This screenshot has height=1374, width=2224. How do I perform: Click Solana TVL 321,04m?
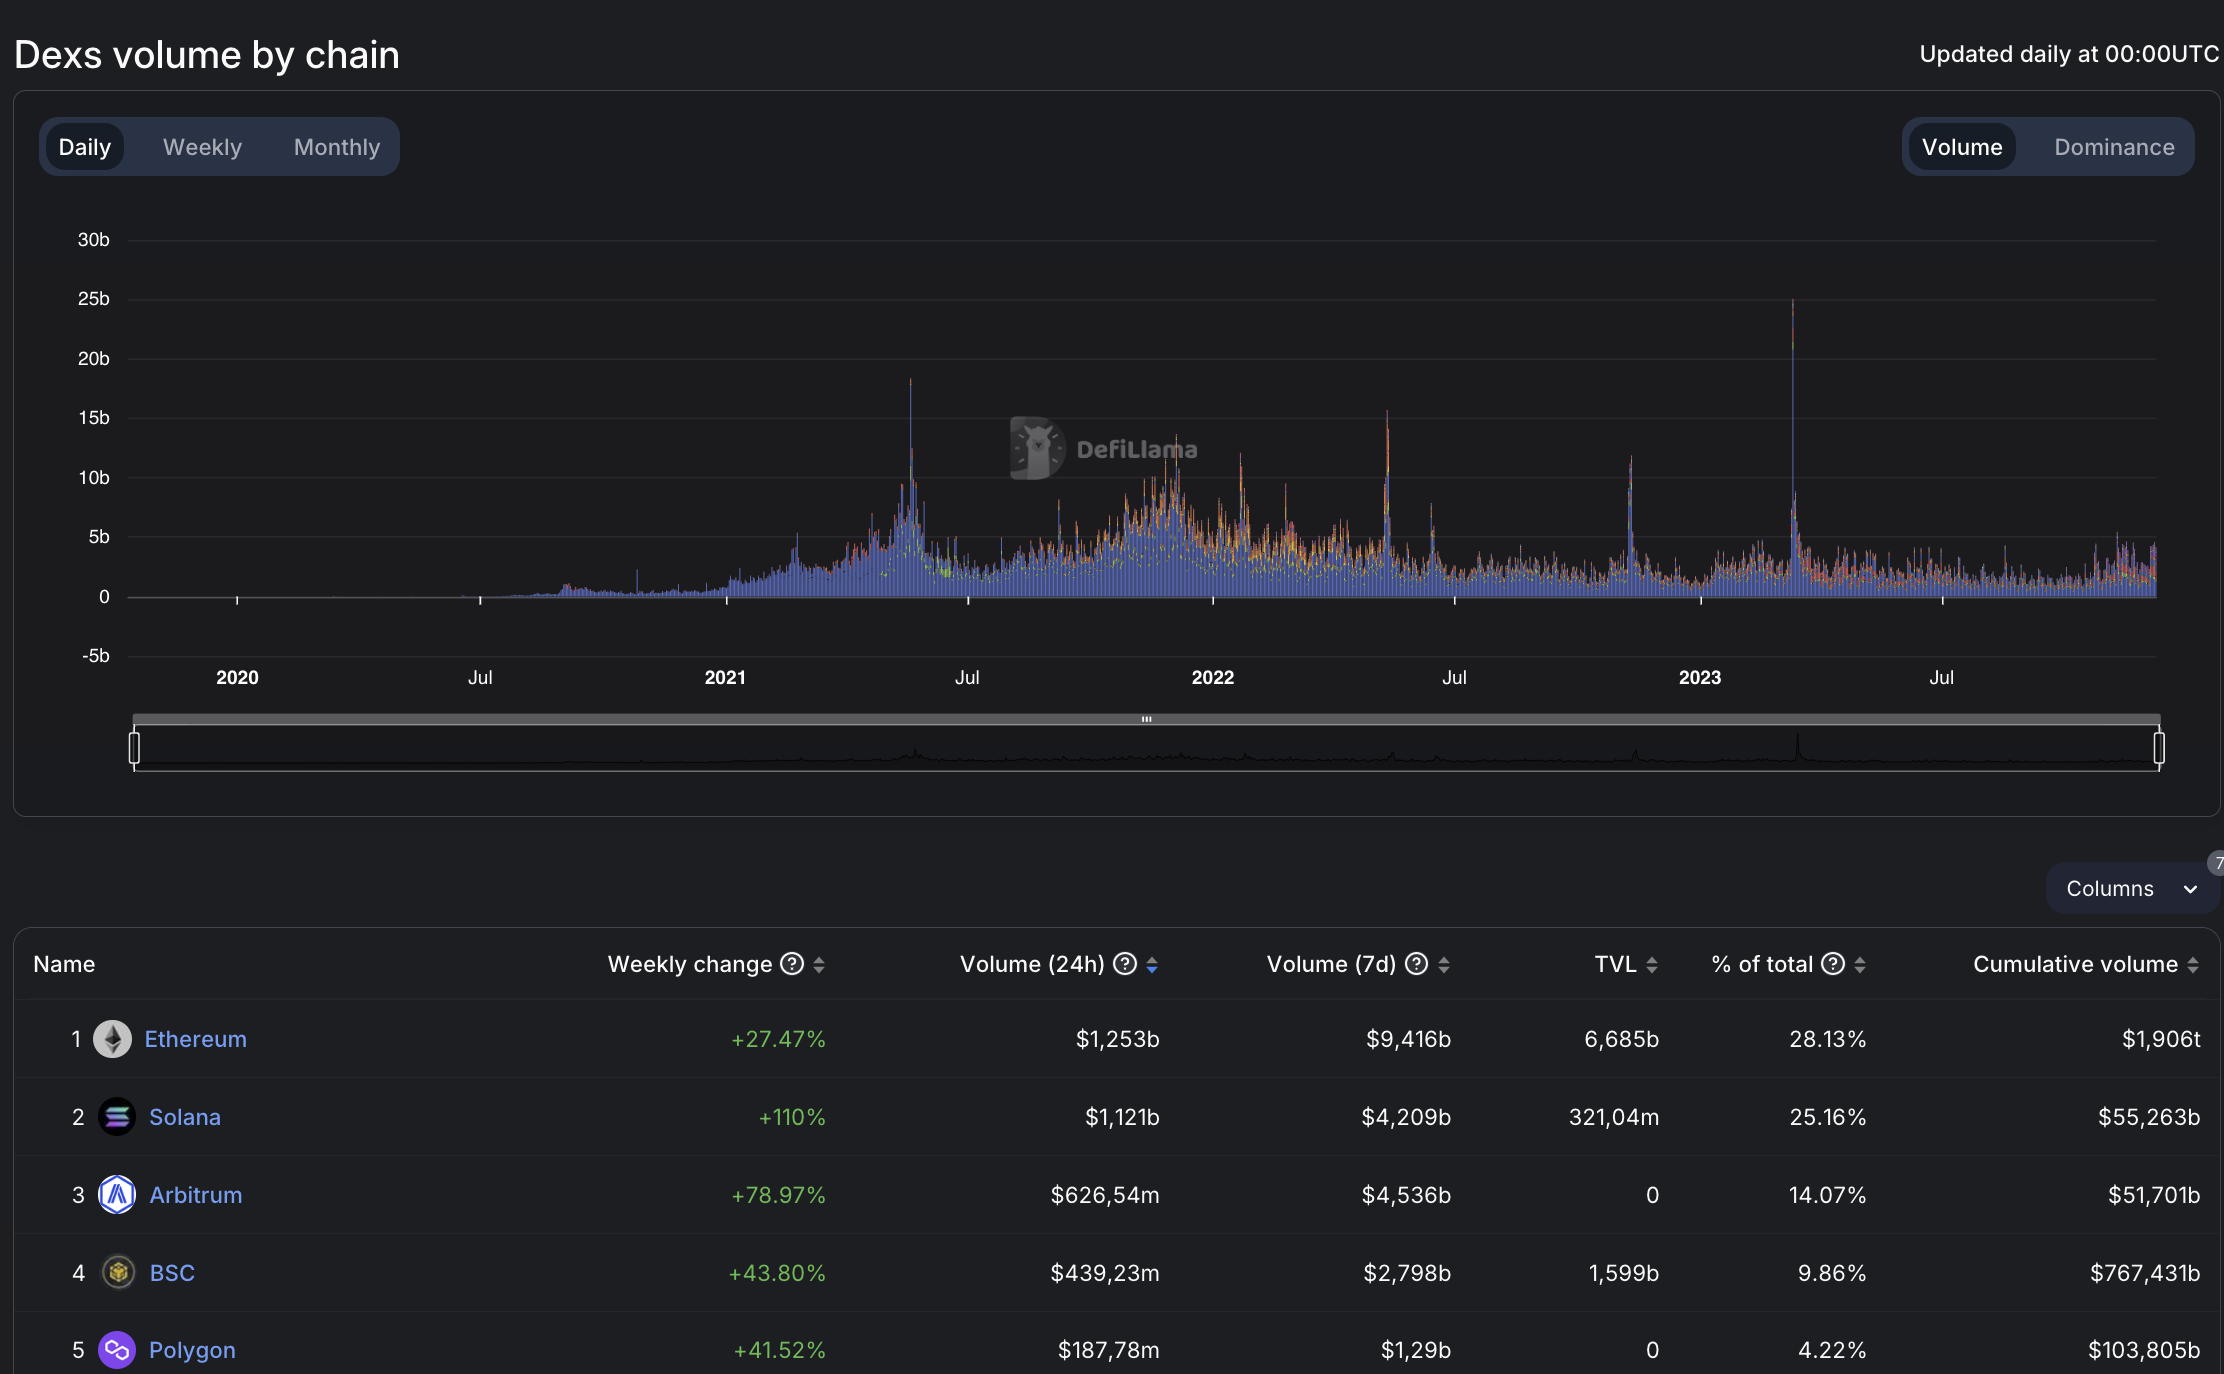tap(1614, 1117)
